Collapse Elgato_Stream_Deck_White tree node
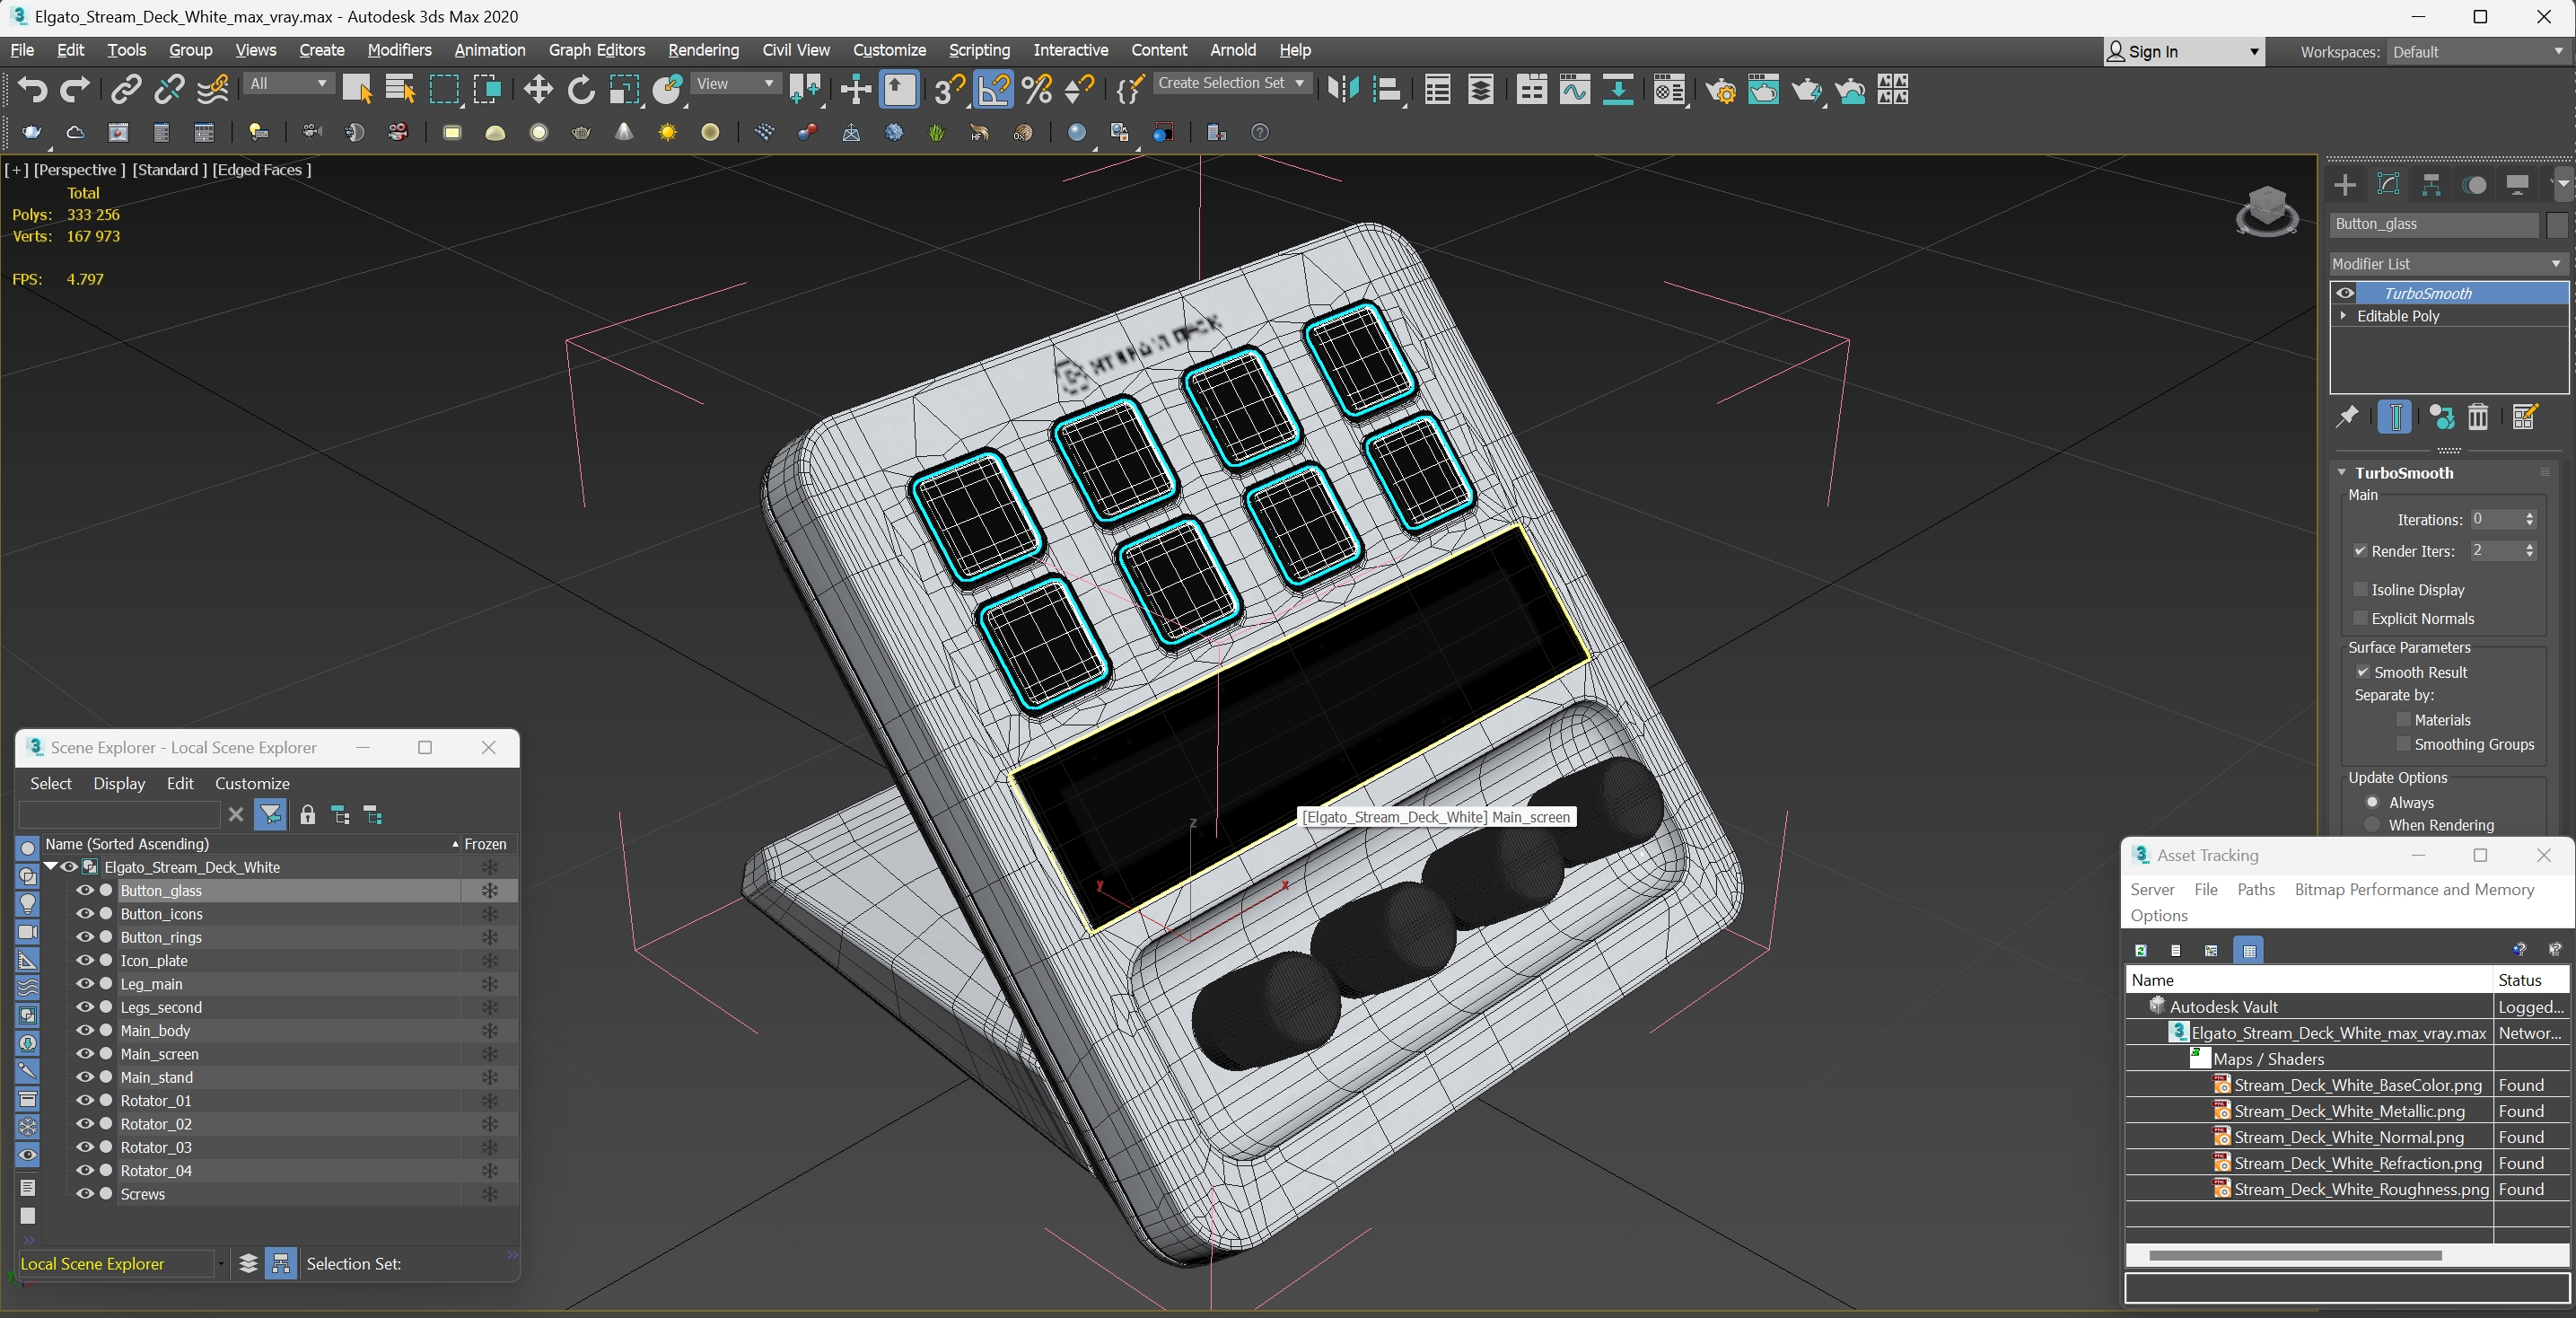This screenshot has height=1318, width=2576. pyautogui.click(x=50, y=867)
